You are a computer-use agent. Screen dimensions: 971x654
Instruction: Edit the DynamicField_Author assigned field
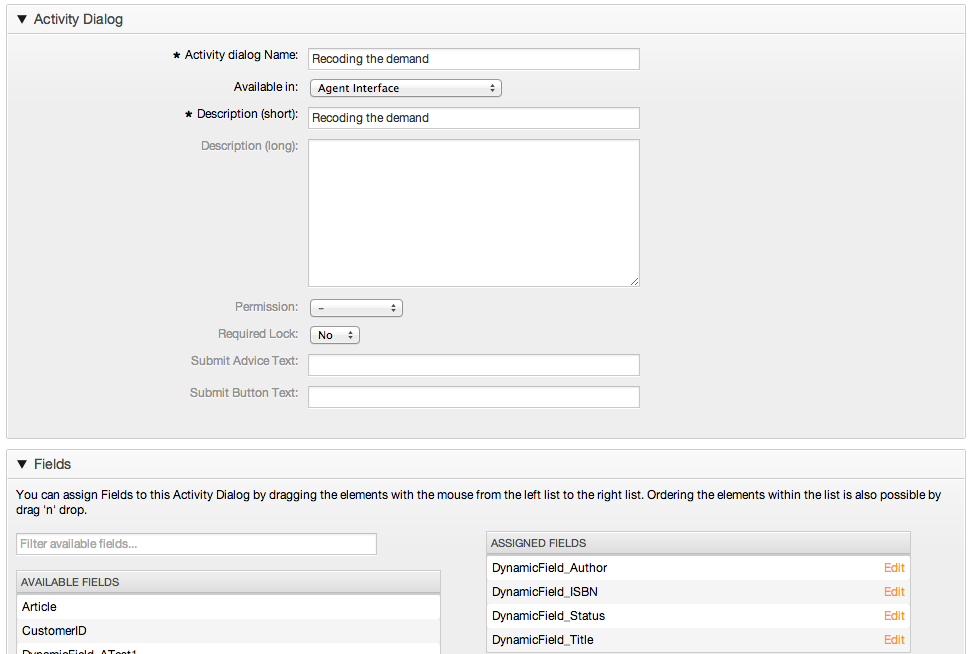coord(893,568)
